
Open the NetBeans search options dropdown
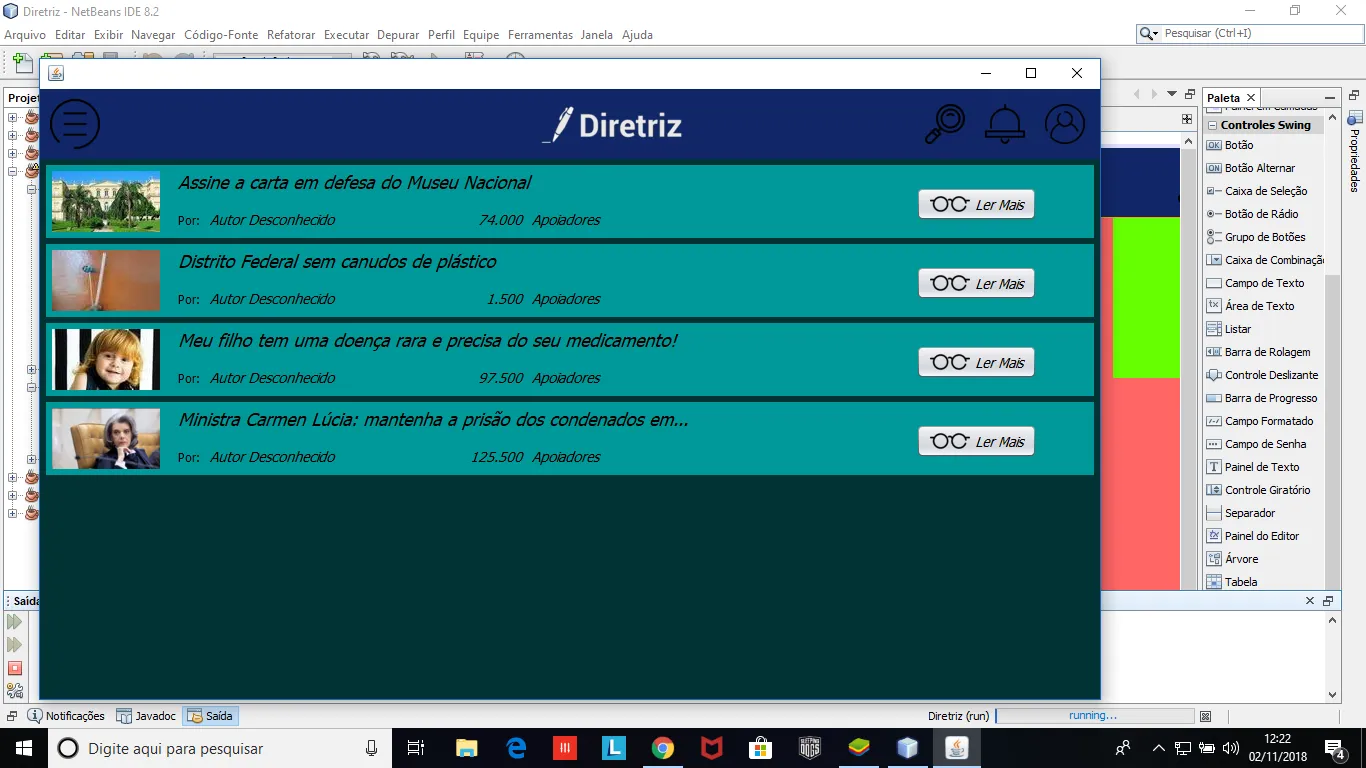[1149, 34]
